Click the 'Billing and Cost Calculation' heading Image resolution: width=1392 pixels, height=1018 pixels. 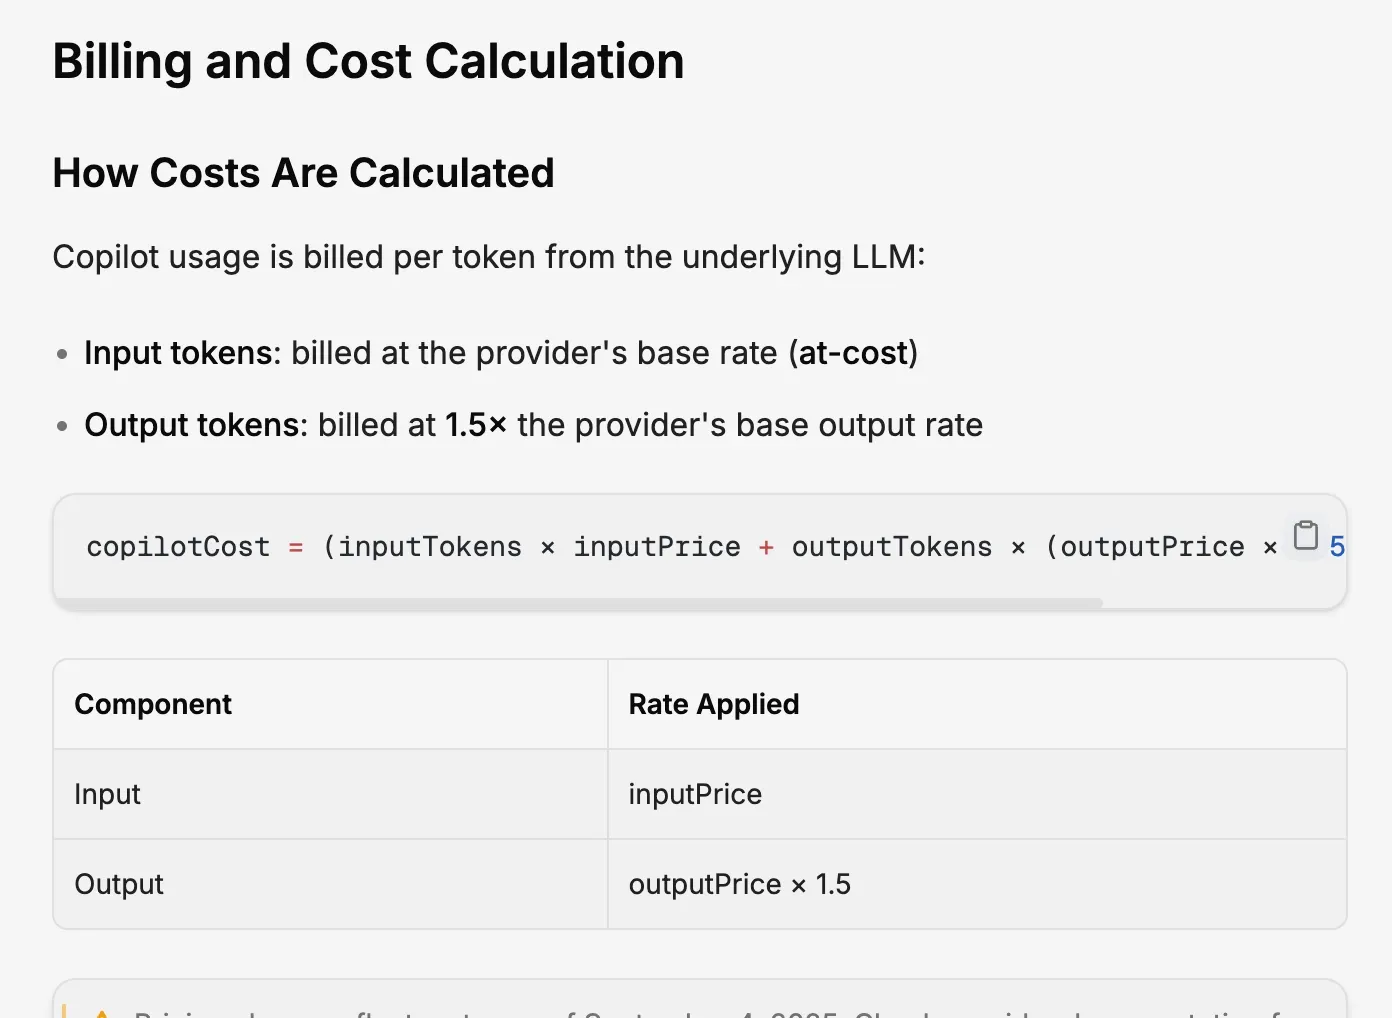click(368, 62)
